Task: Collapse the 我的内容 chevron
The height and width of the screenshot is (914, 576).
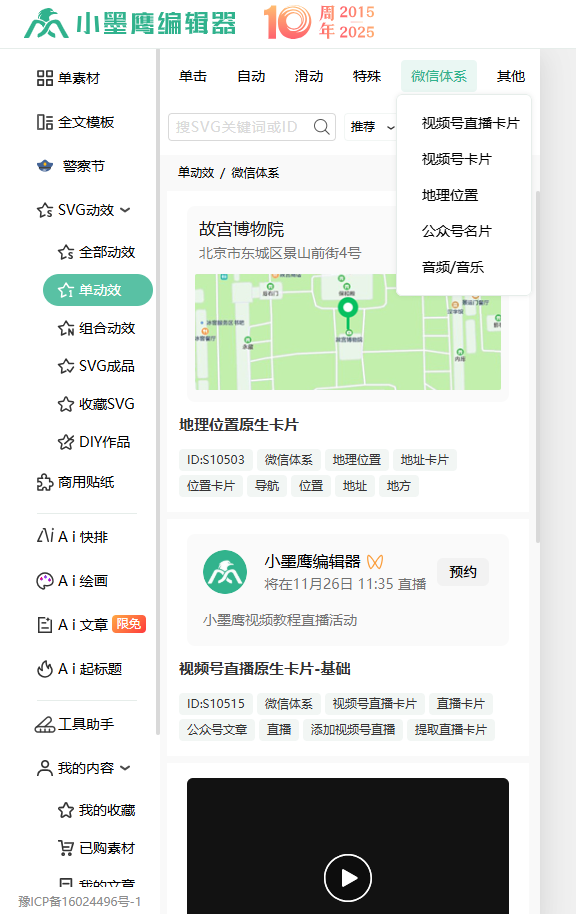Action: coord(125,768)
